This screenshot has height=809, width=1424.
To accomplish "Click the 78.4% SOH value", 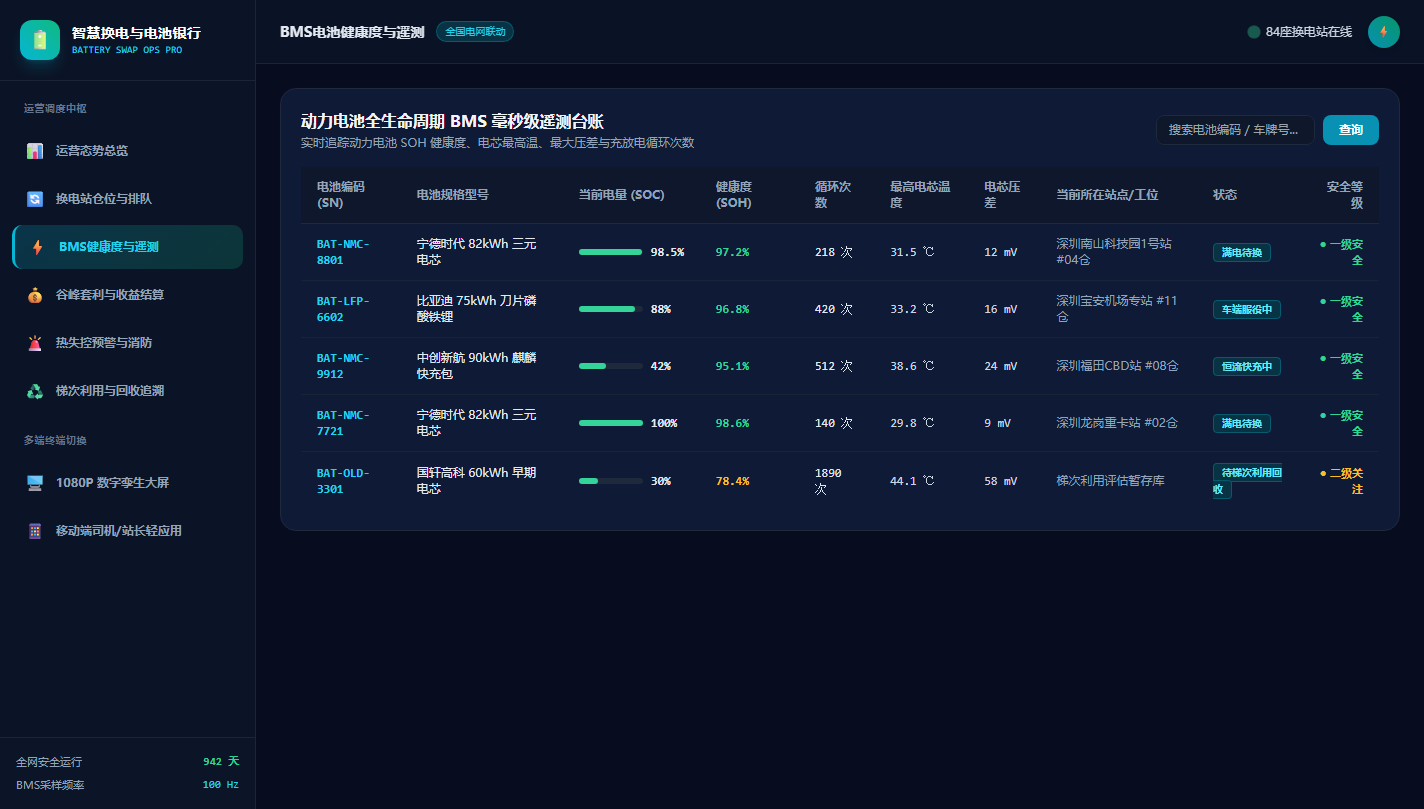I will tap(732, 481).
